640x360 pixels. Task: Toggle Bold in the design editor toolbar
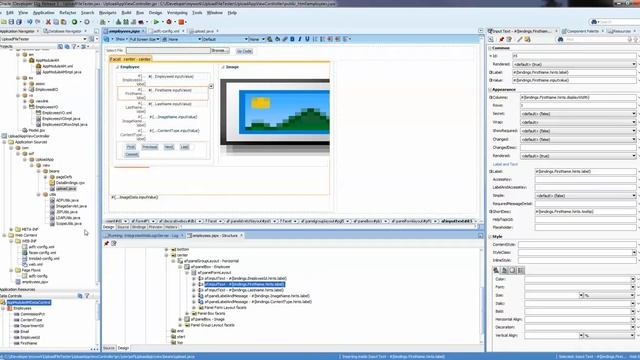tap(292, 39)
